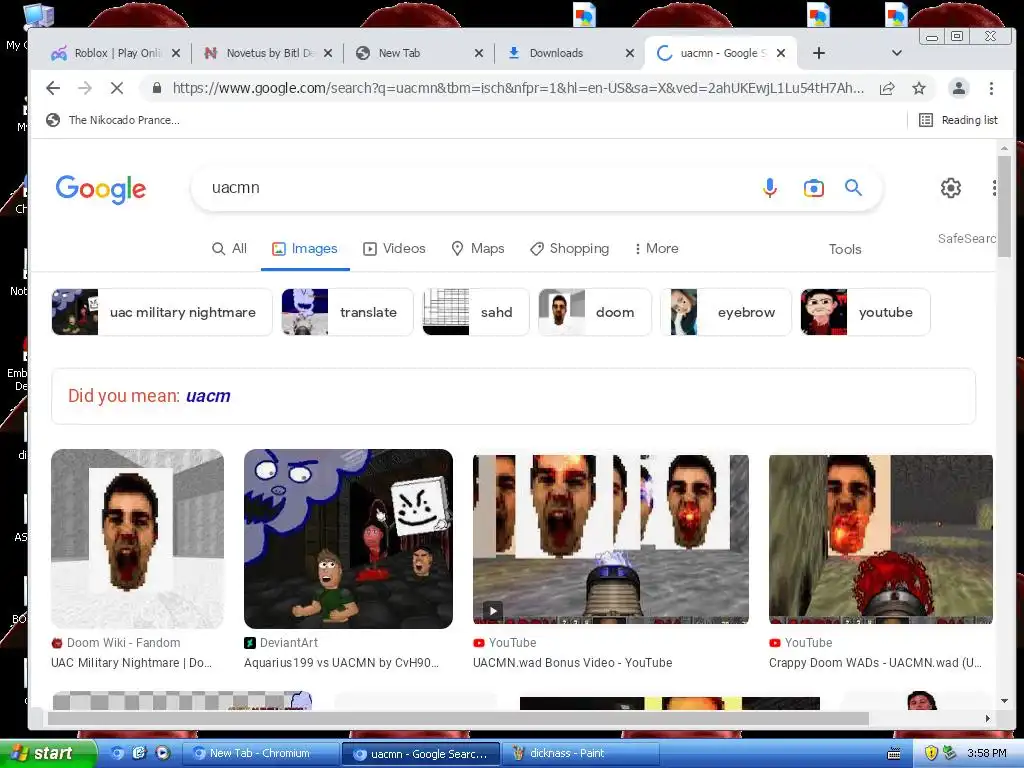This screenshot has width=1024, height=768.
Task: Start voice search with the microphone icon
Action: click(770, 188)
